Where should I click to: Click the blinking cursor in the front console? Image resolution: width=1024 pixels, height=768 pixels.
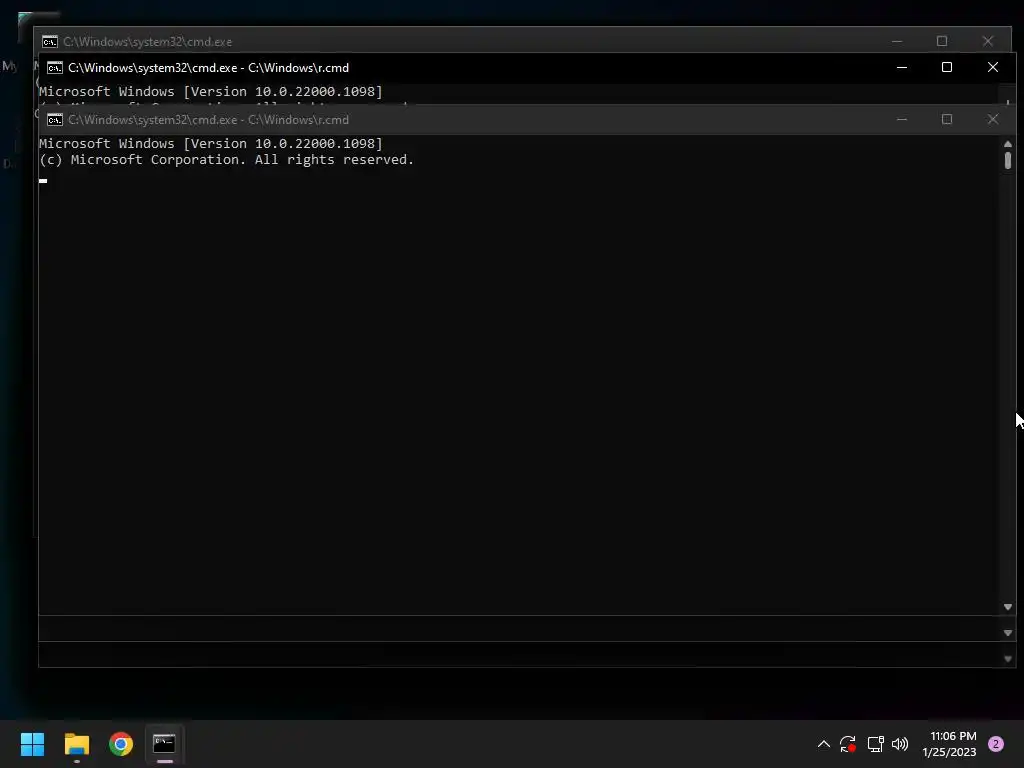click(x=43, y=181)
